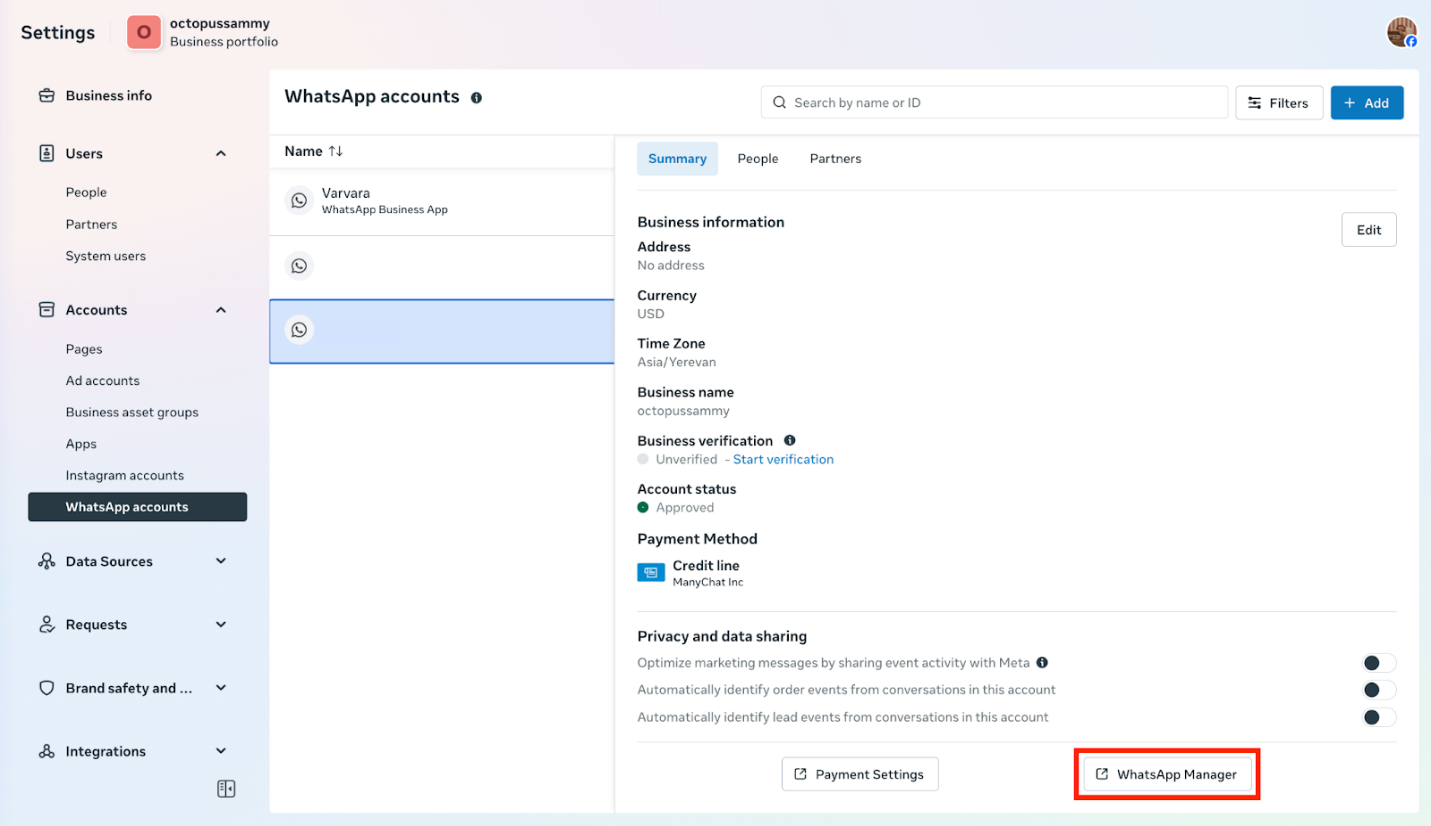The width and height of the screenshot is (1431, 826).
Task: Open the Partners tab
Action: click(x=835, y=158)
